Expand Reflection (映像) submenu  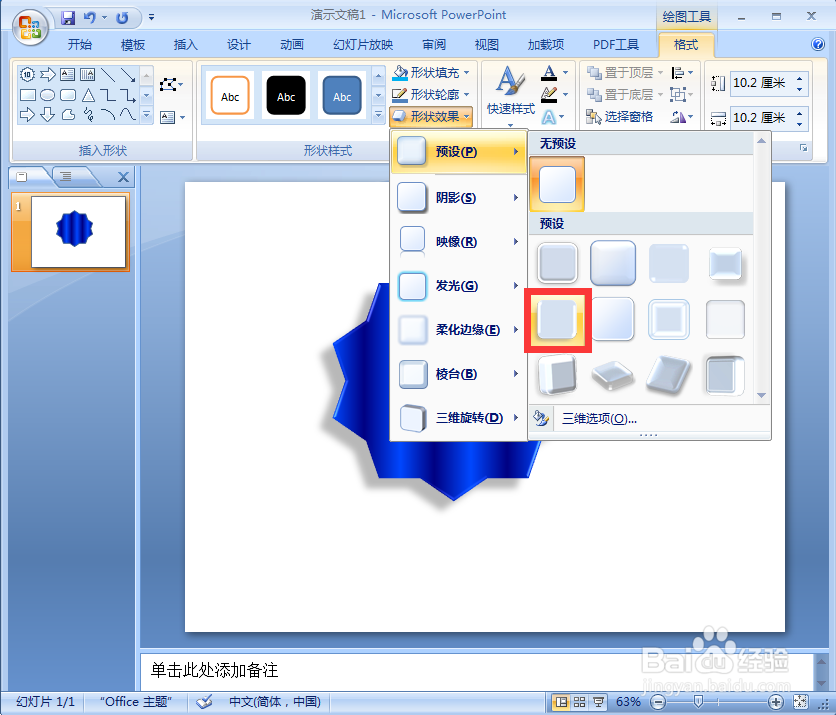pos(459,242)
